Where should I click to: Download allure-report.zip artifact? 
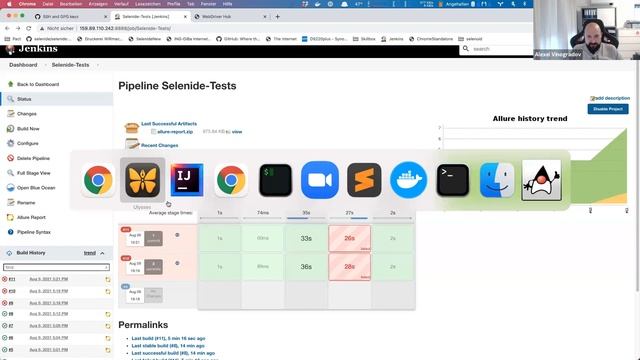pyautogui.click(x=175, y=132)
